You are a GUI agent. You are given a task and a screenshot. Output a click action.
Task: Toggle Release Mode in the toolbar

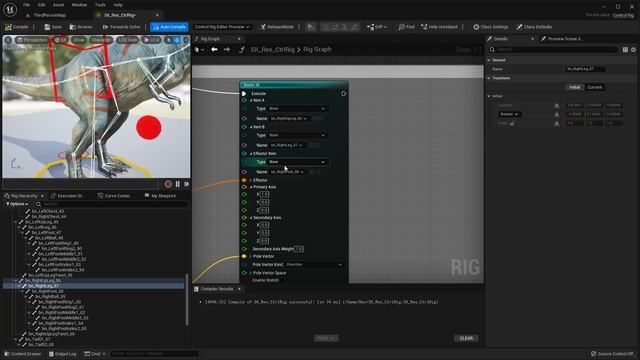tap(277, 27)
